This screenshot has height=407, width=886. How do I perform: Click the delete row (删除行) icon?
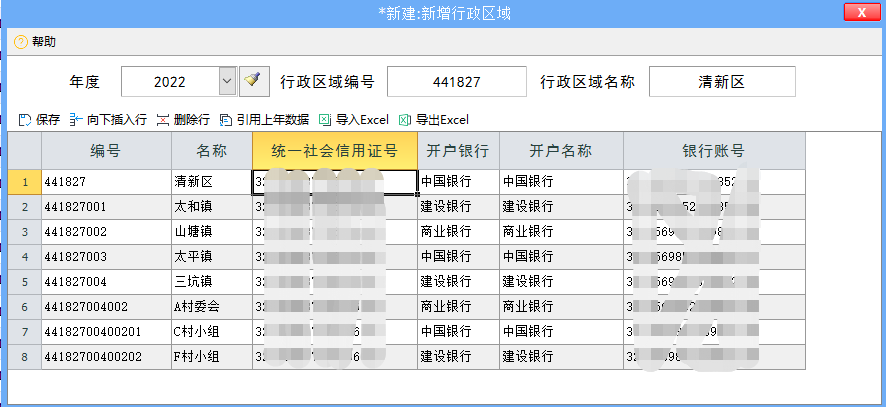(162, 120)
